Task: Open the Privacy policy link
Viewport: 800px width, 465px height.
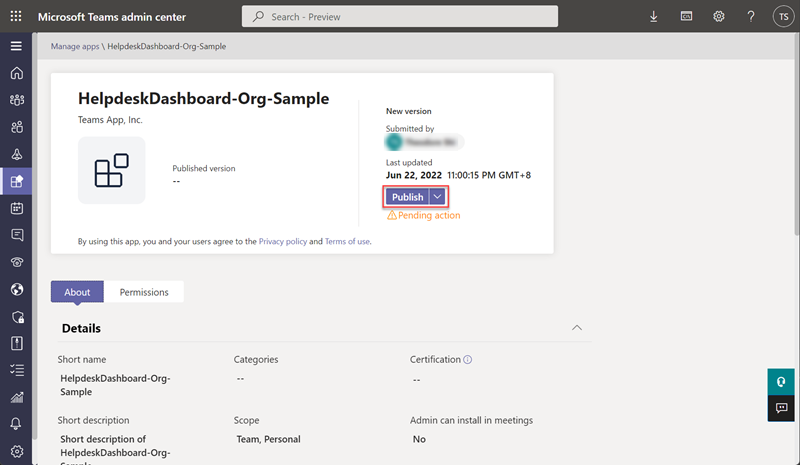Action: 283,241
